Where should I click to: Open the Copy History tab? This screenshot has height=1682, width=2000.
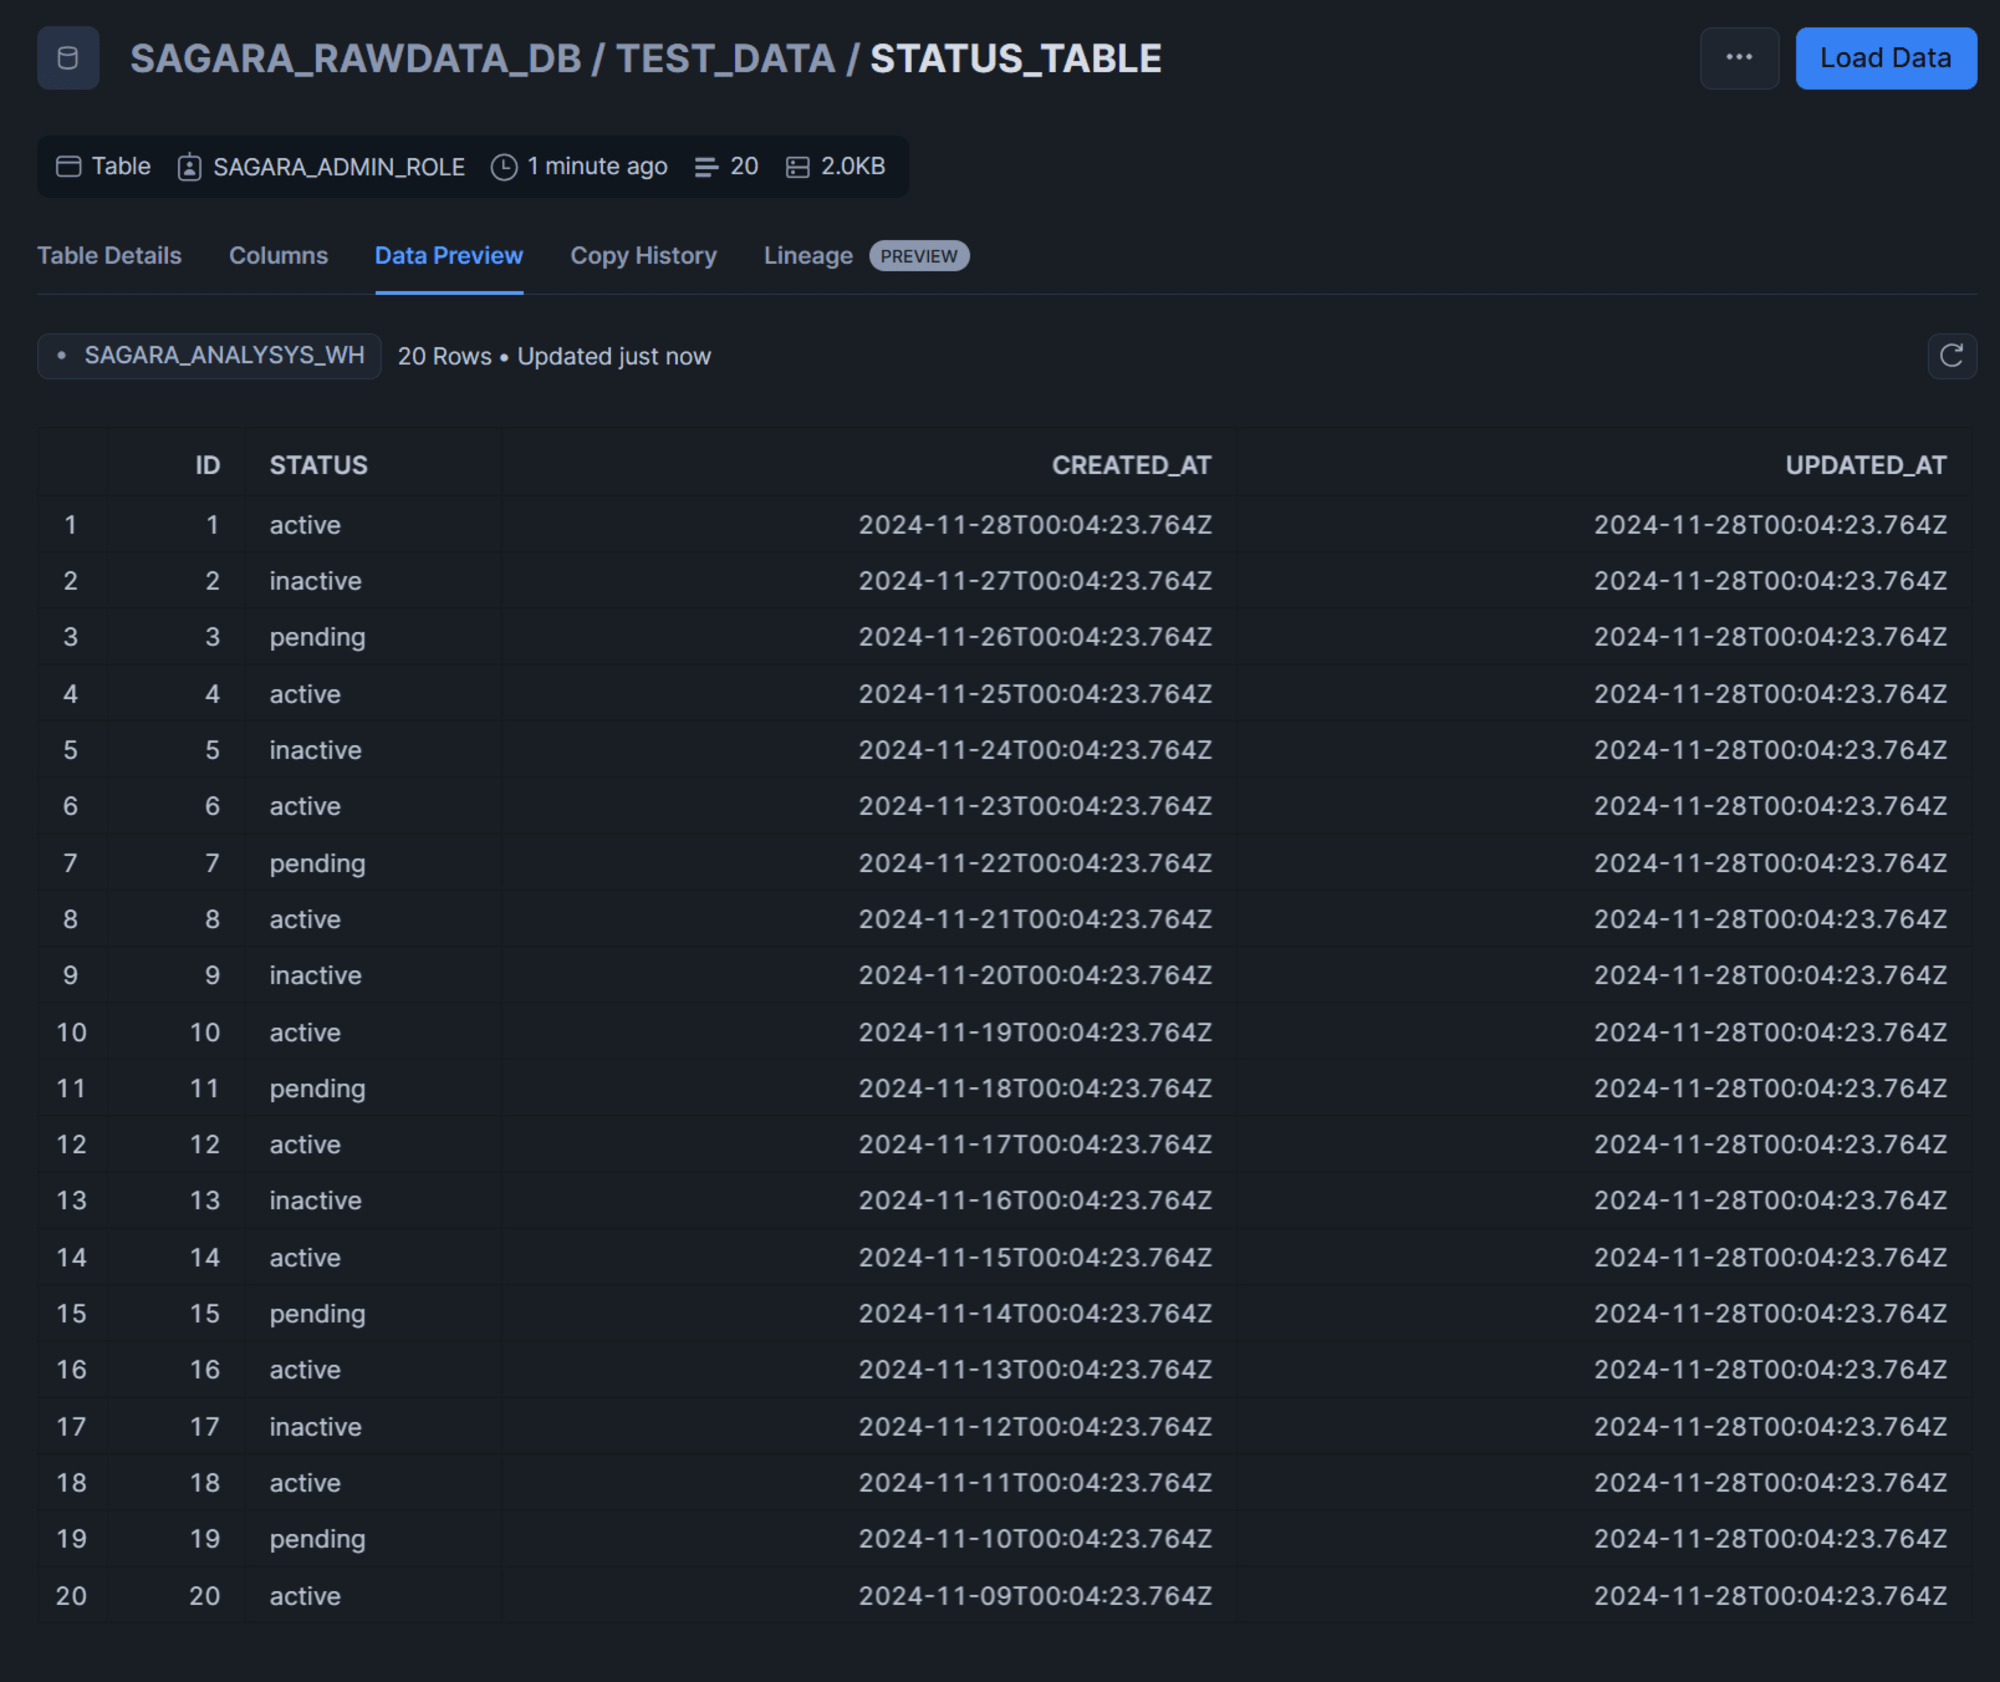tap(643, 256)
